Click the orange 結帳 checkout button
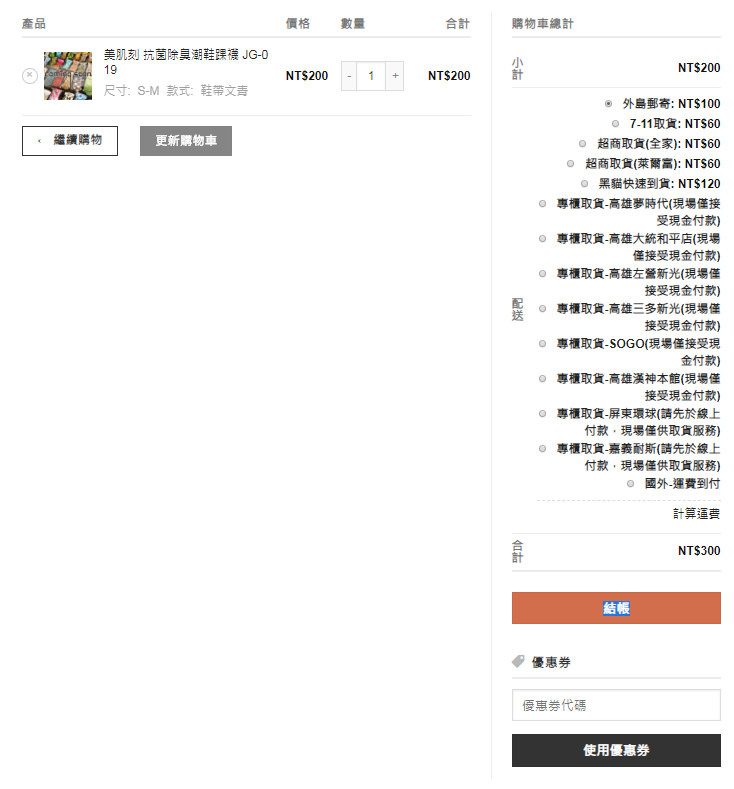 coord(616,608)
